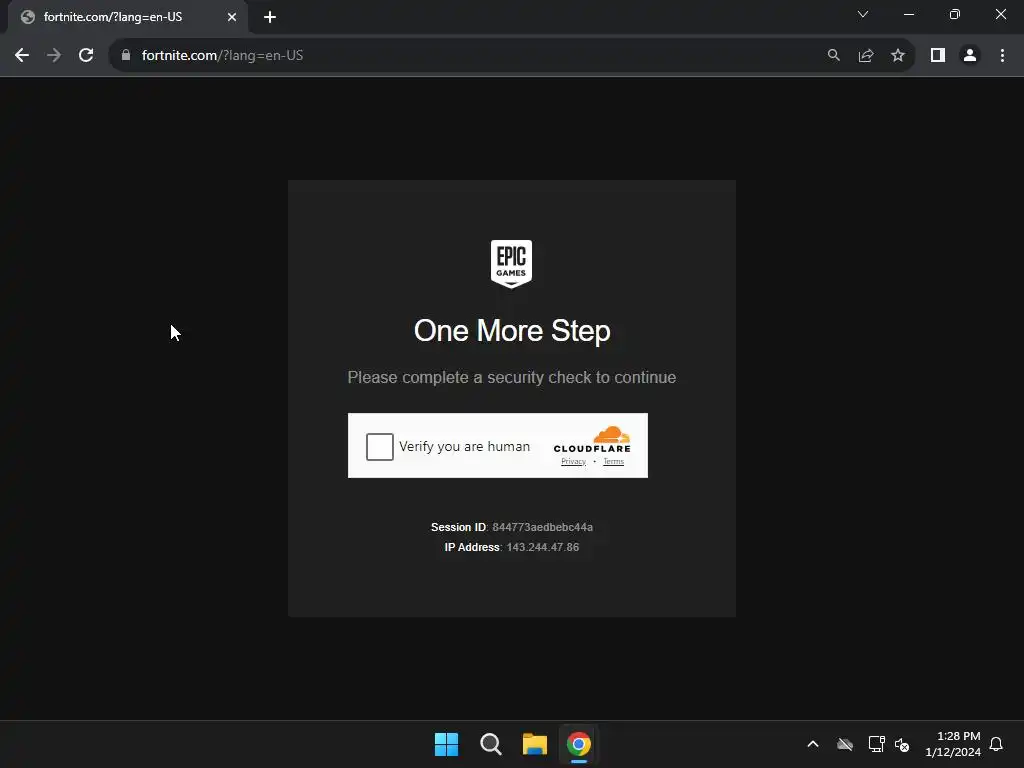This screenshot has height=768, width=1024.
Task: Show hidden system tray icons
Action: tap(813, 744)
